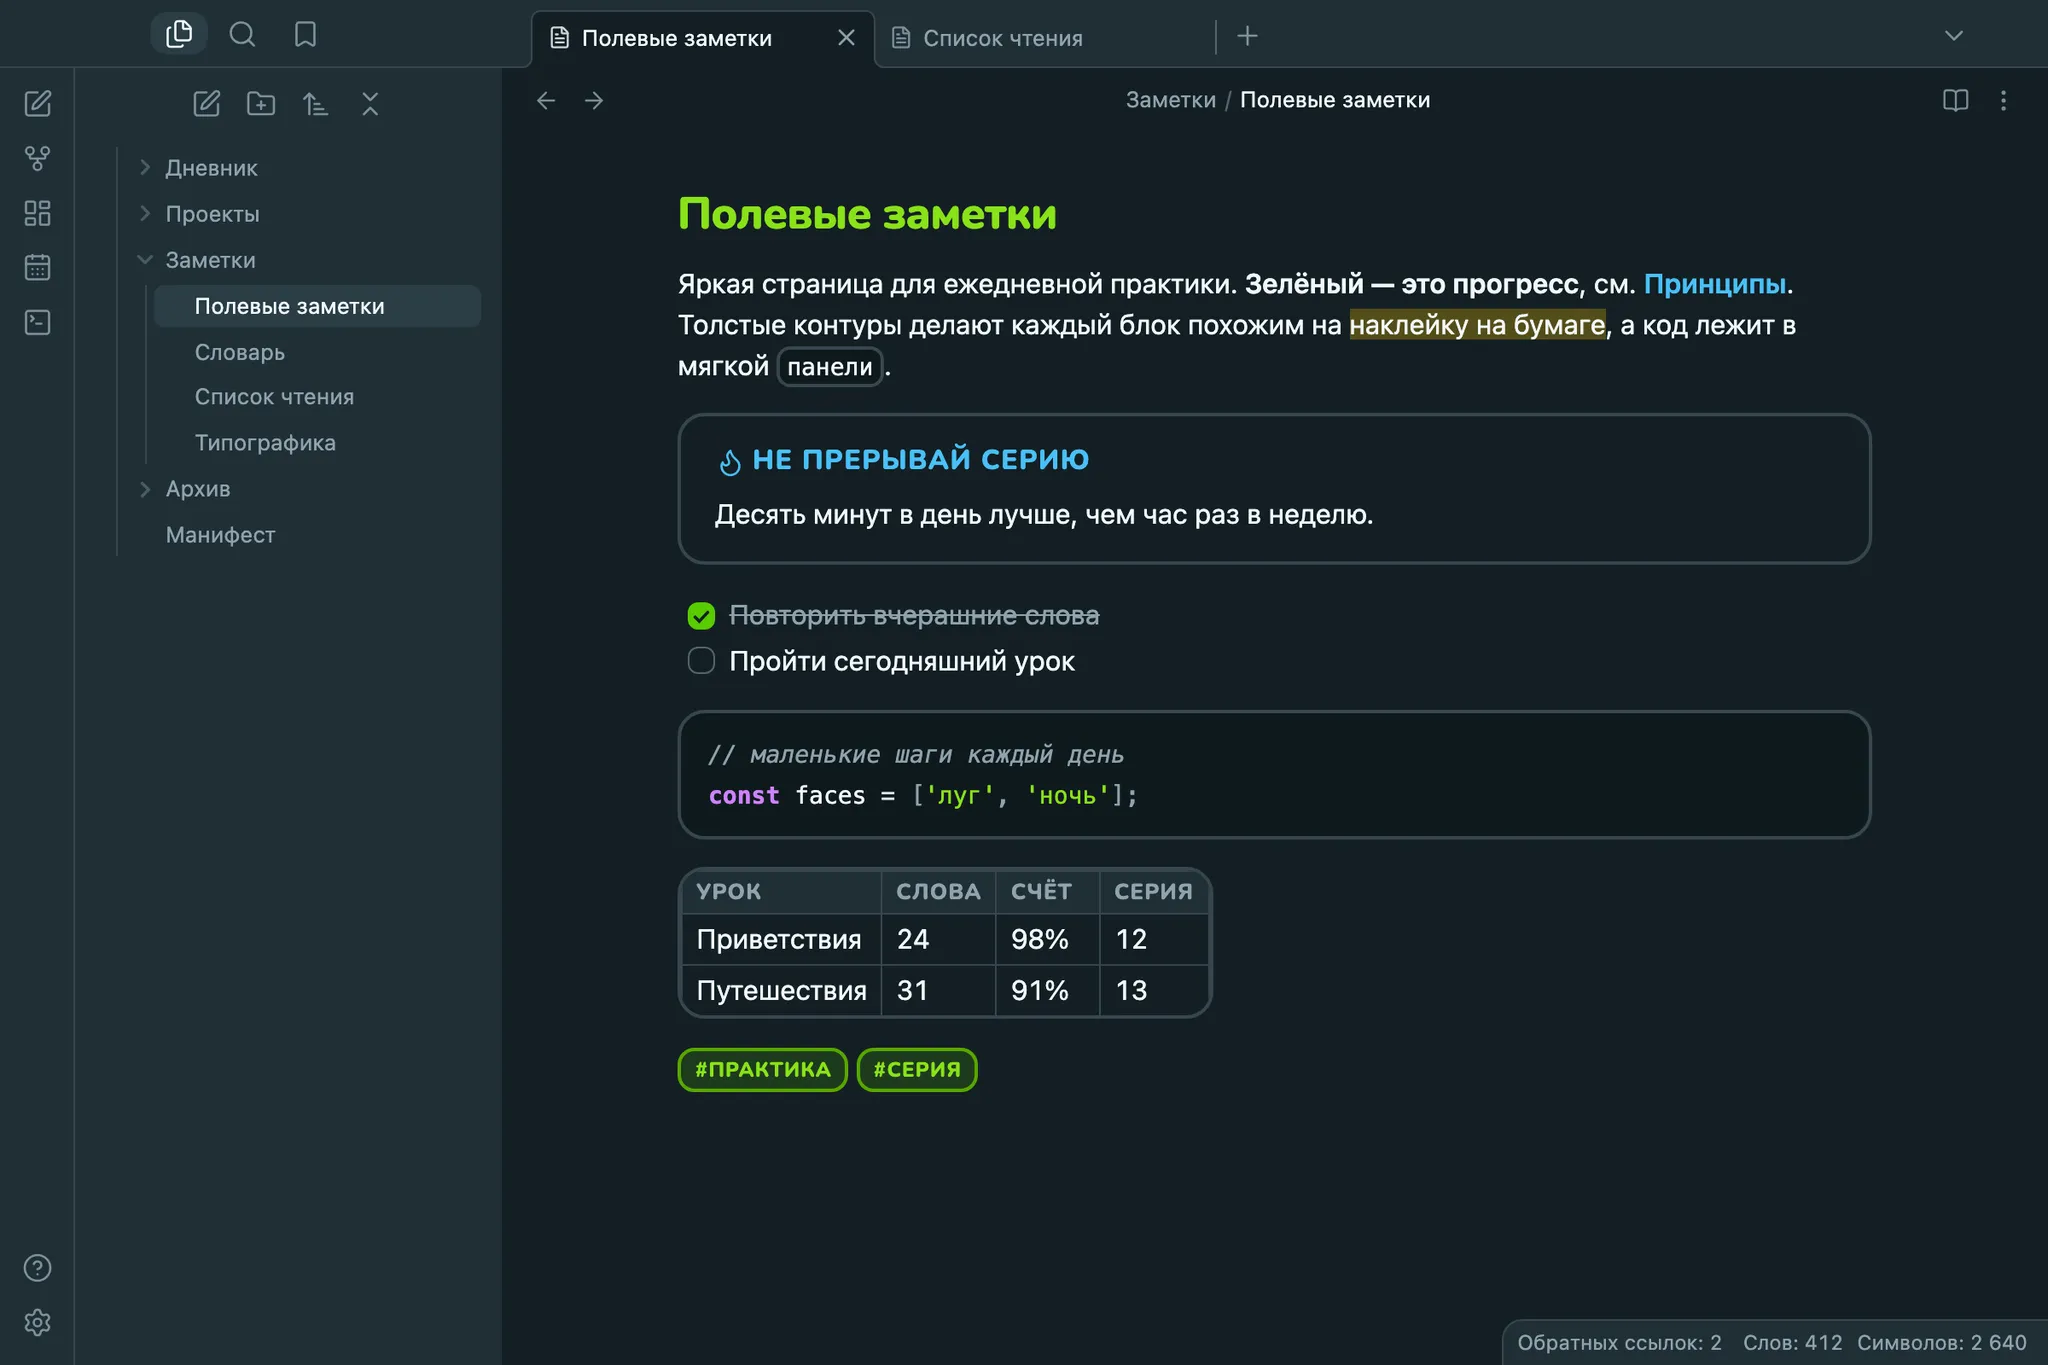Switch to reading view book icon

(1955, 100)
